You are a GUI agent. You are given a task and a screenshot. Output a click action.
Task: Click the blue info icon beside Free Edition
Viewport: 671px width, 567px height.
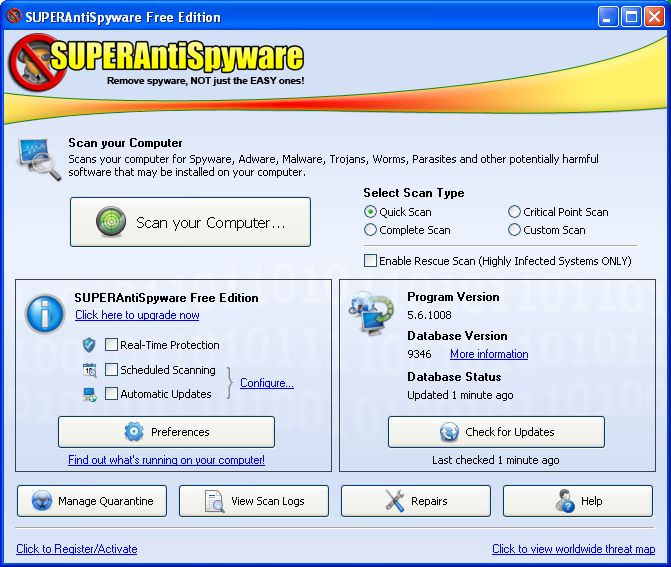pyautogui.click(x=44, y=313)
